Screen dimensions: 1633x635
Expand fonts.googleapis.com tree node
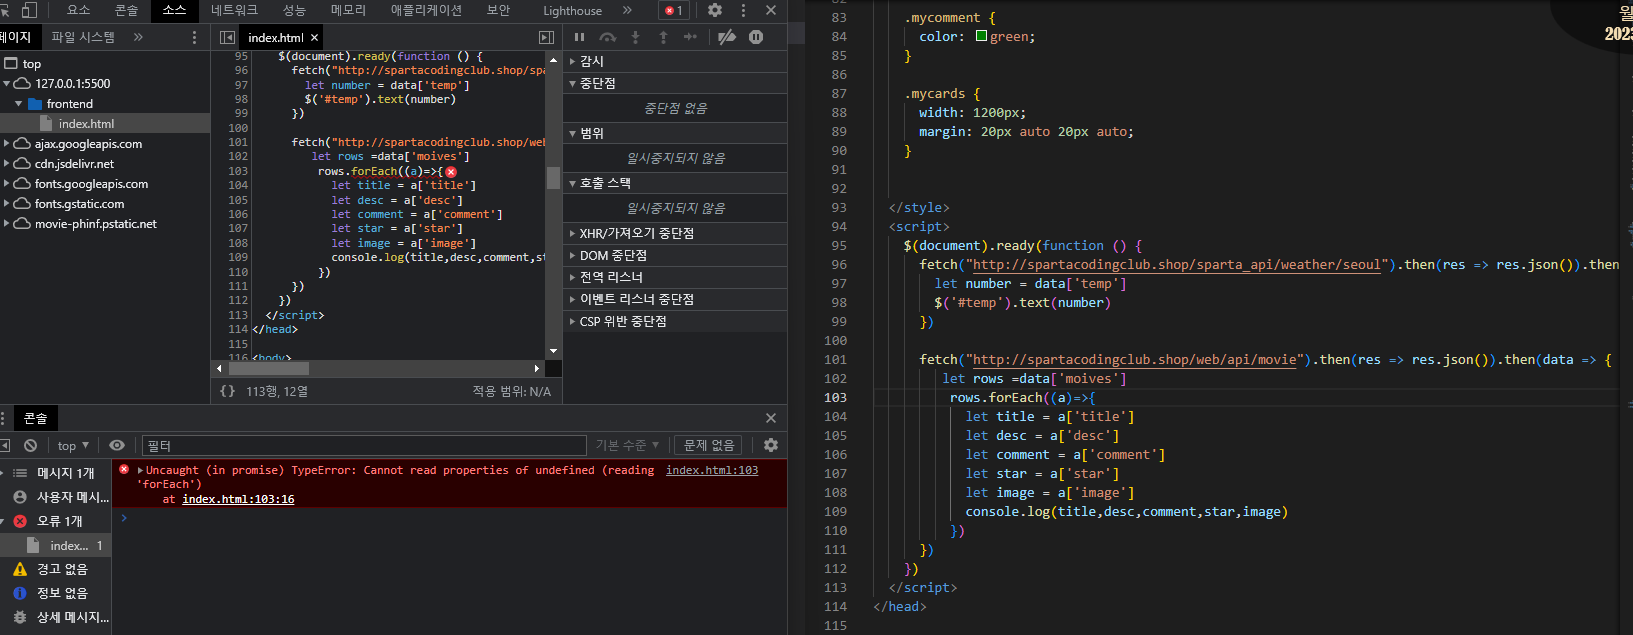7,184
